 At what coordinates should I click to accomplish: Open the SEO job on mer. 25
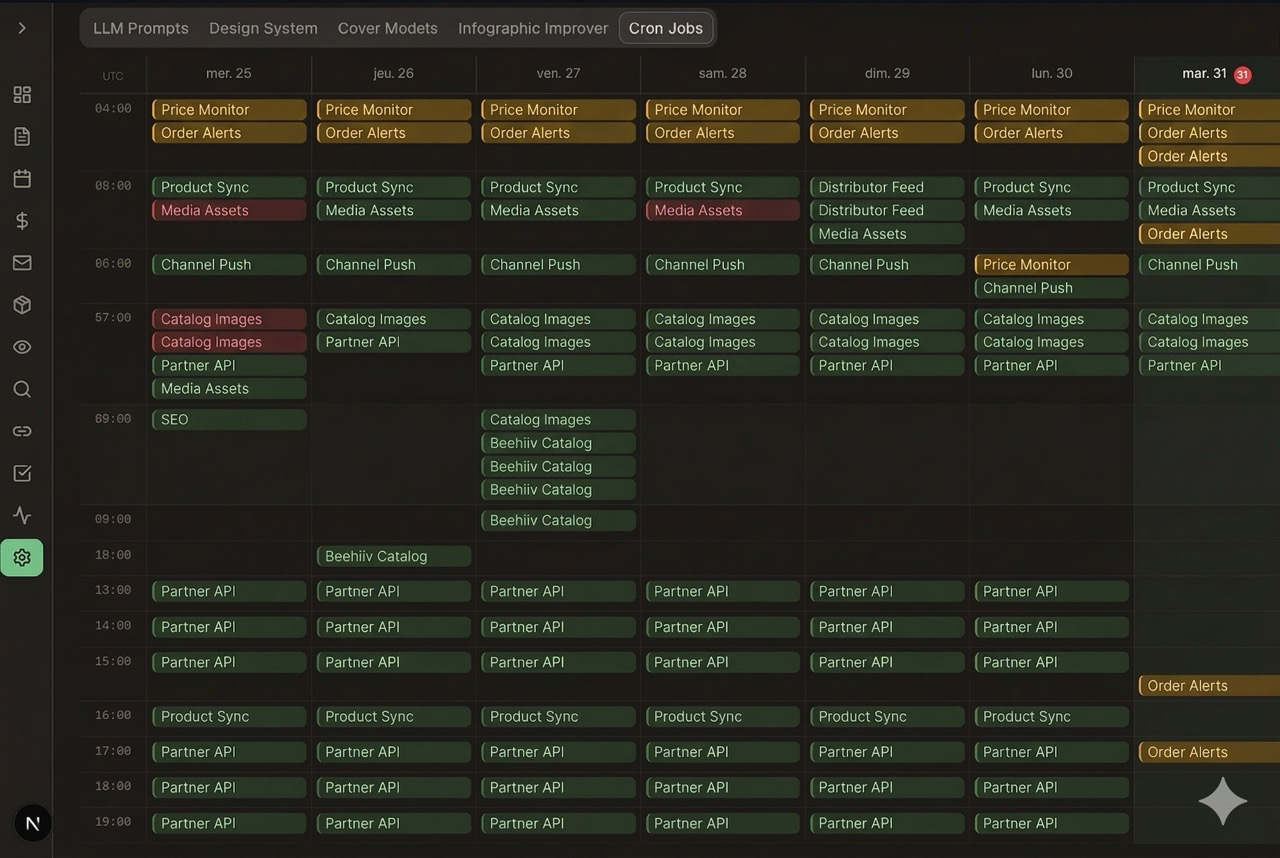[229, 420]
